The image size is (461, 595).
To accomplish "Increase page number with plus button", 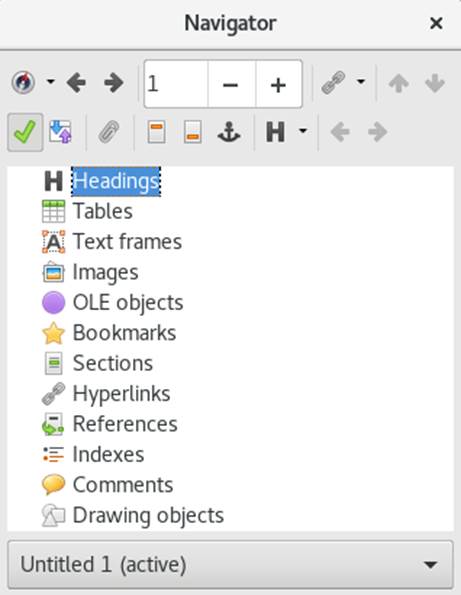I will 279,84.
